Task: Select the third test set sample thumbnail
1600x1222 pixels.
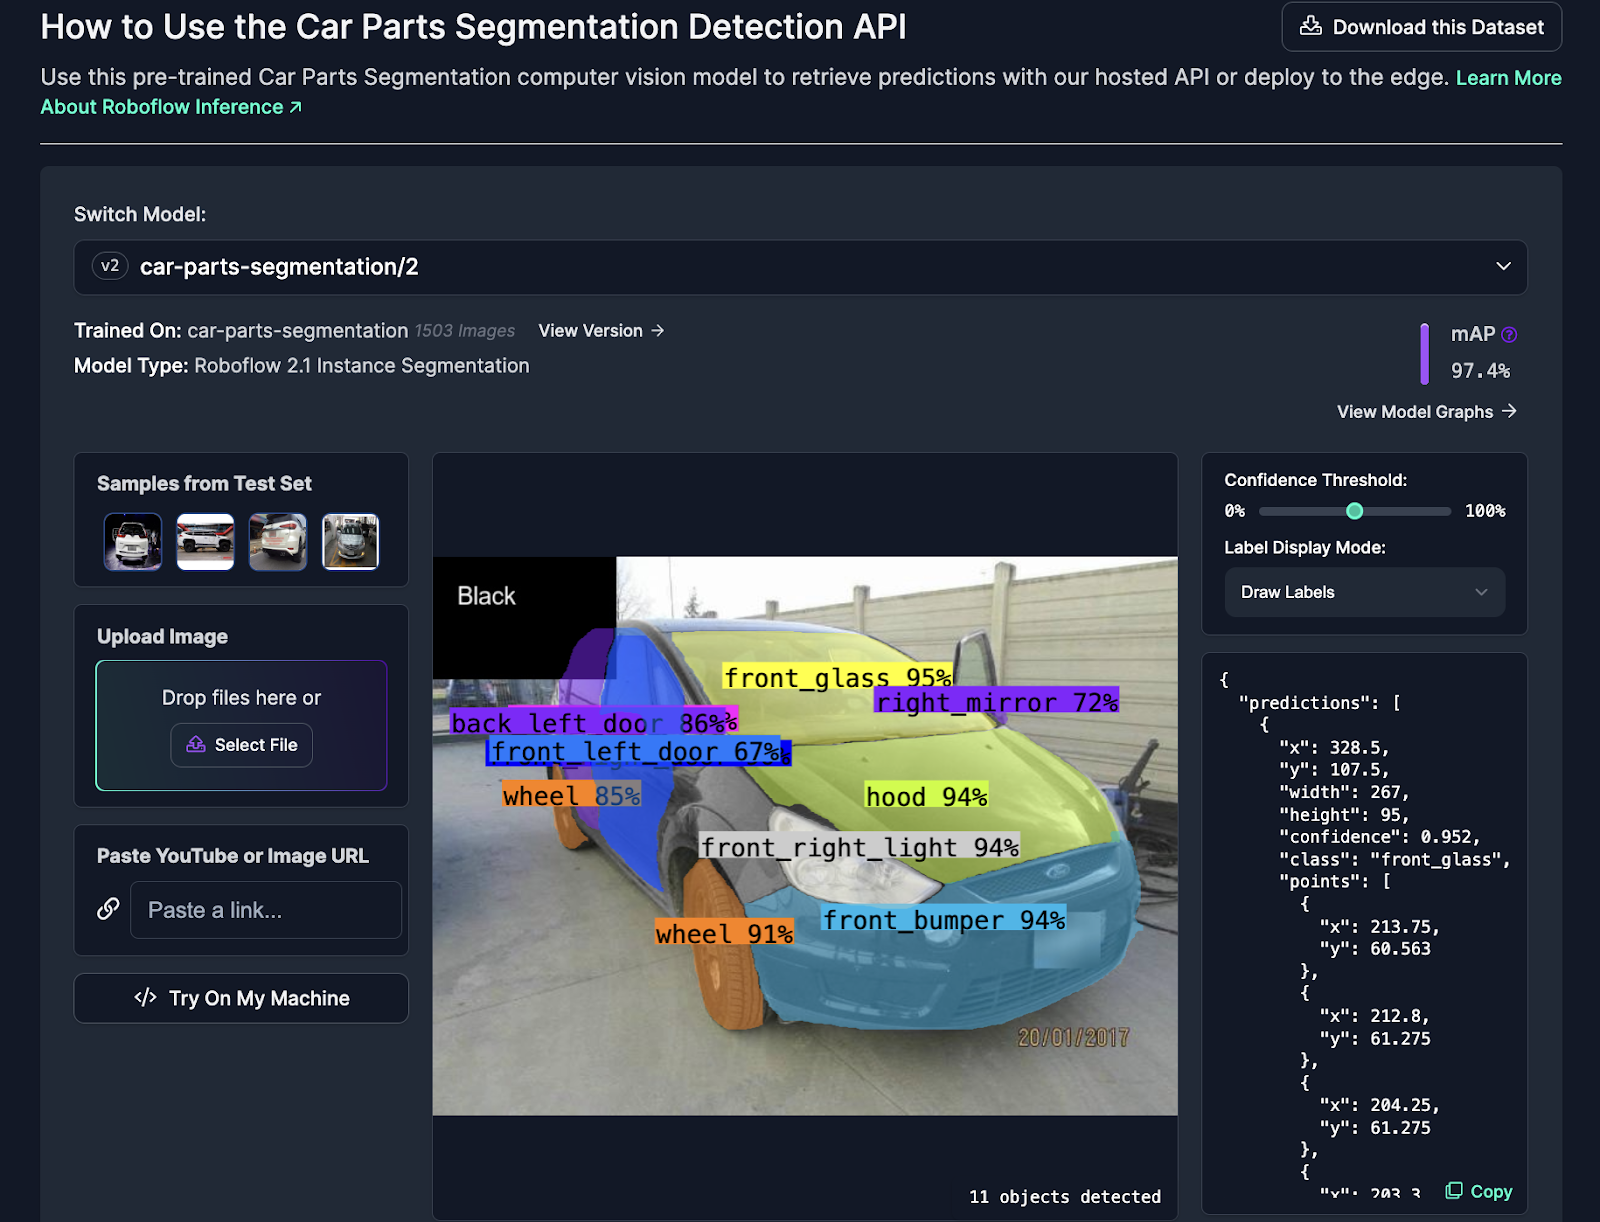Action: point(278,541)
